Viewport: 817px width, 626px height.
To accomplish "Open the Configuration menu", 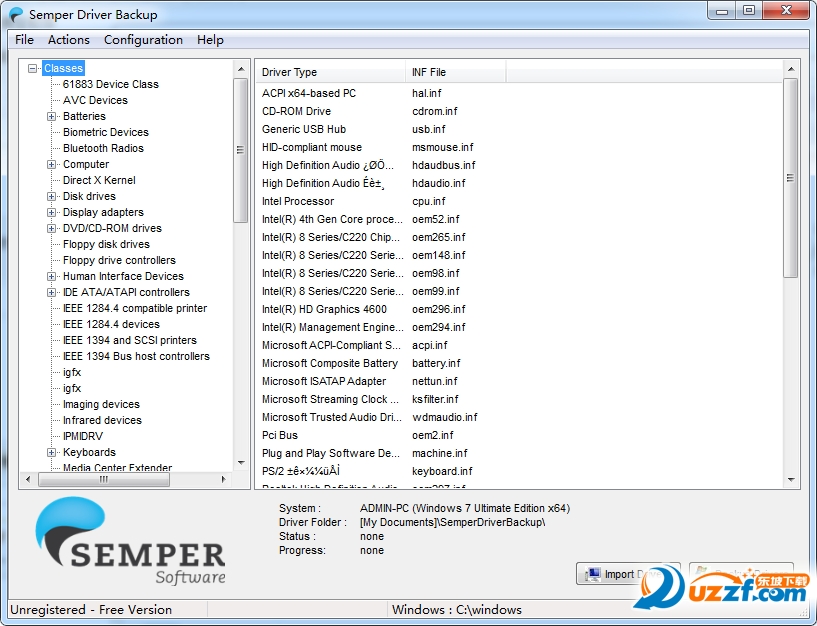I will tap(143, 40).
